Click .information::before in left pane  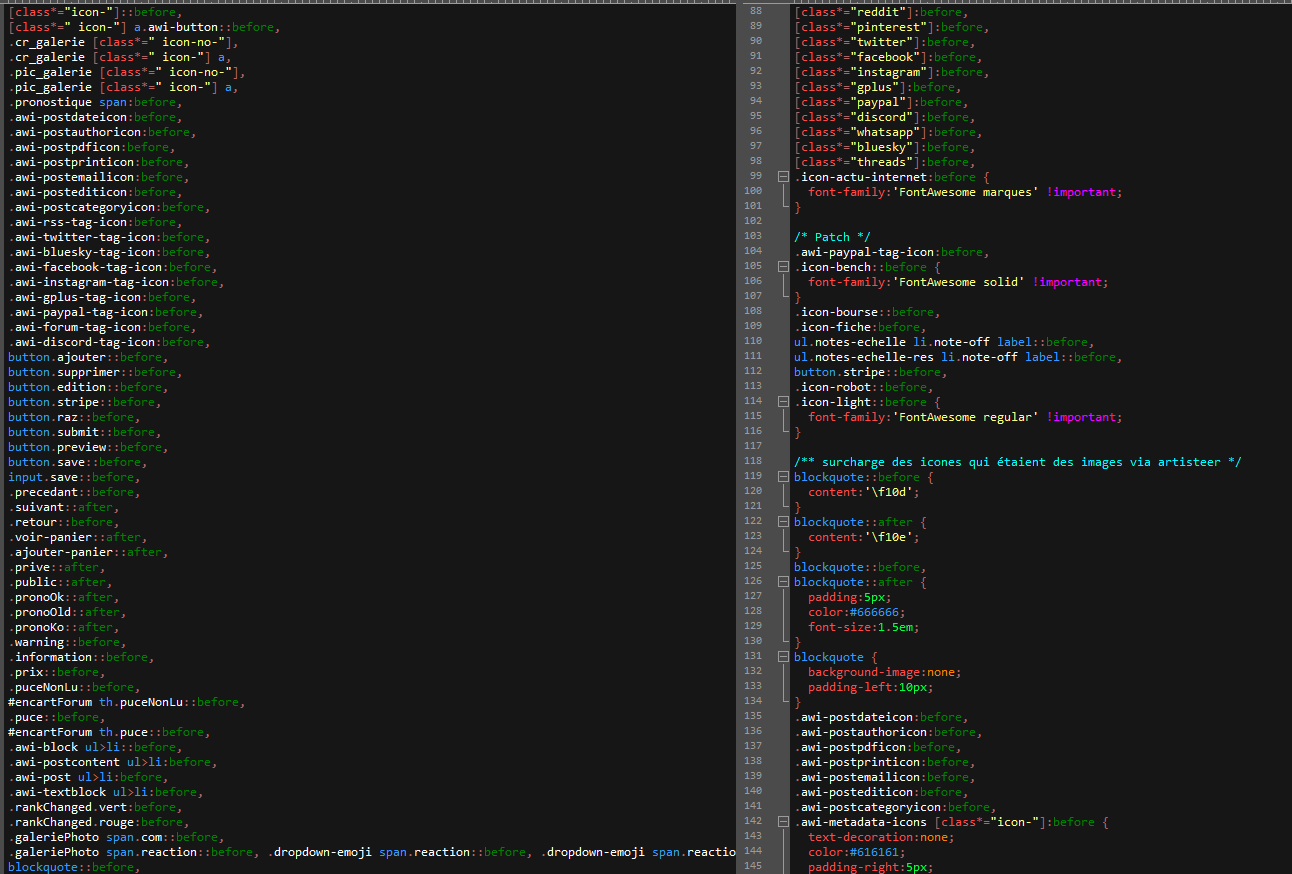click(x=81, y=657)
